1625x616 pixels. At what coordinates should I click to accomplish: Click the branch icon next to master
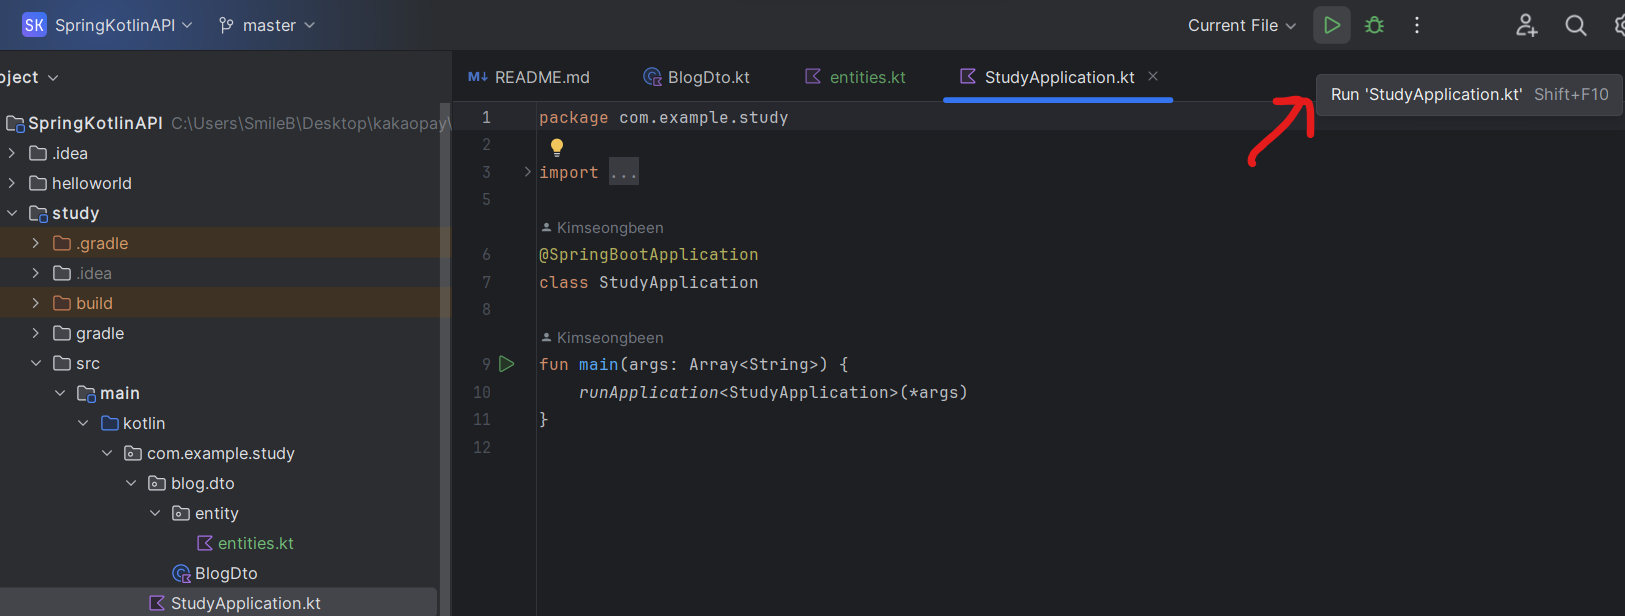point(227,25)
